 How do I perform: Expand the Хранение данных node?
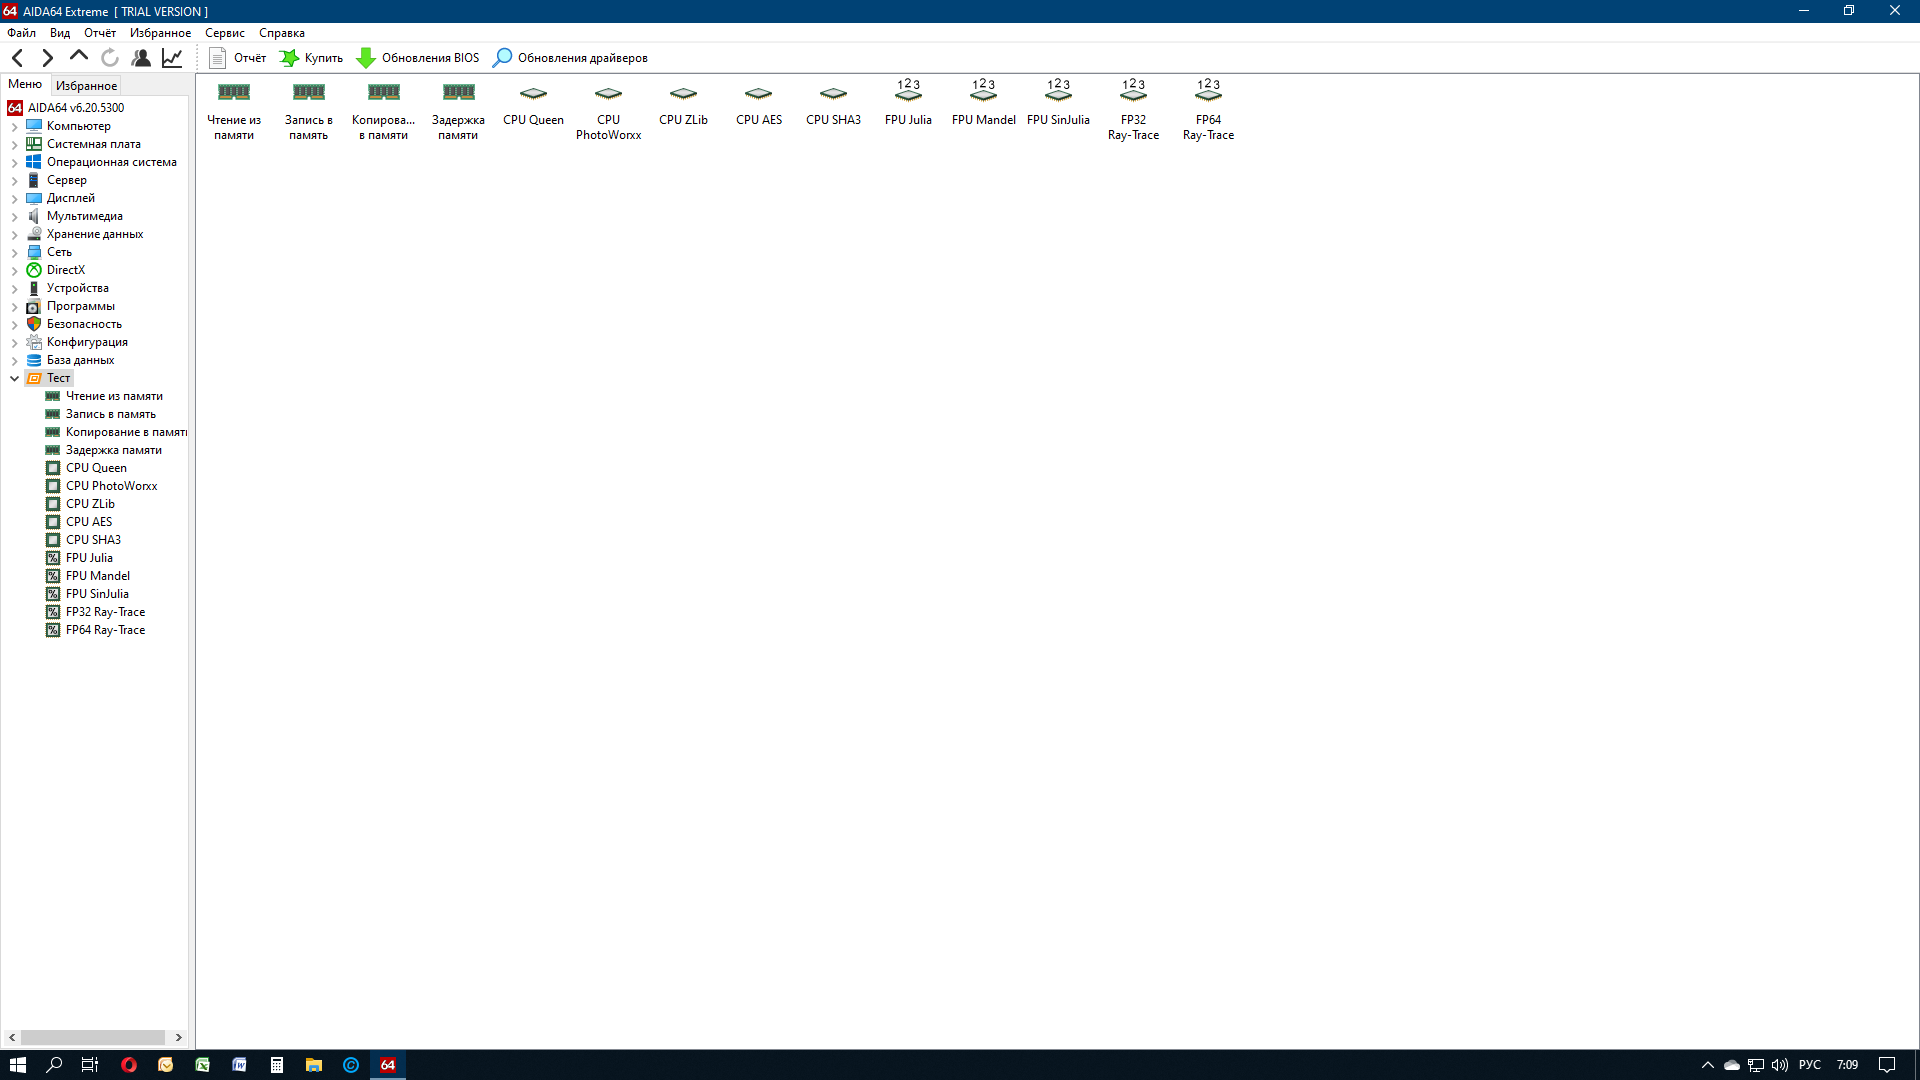pos(14,235)
